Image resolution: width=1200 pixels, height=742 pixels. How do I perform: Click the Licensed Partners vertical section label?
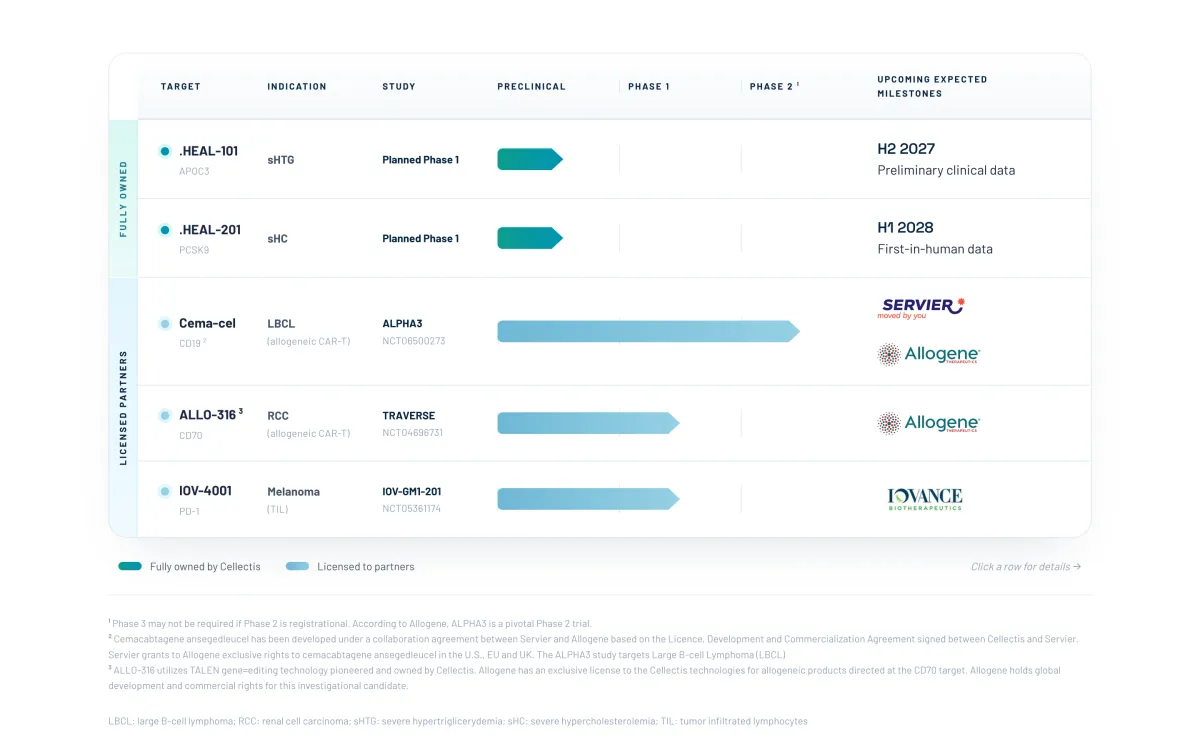(124, 408)
